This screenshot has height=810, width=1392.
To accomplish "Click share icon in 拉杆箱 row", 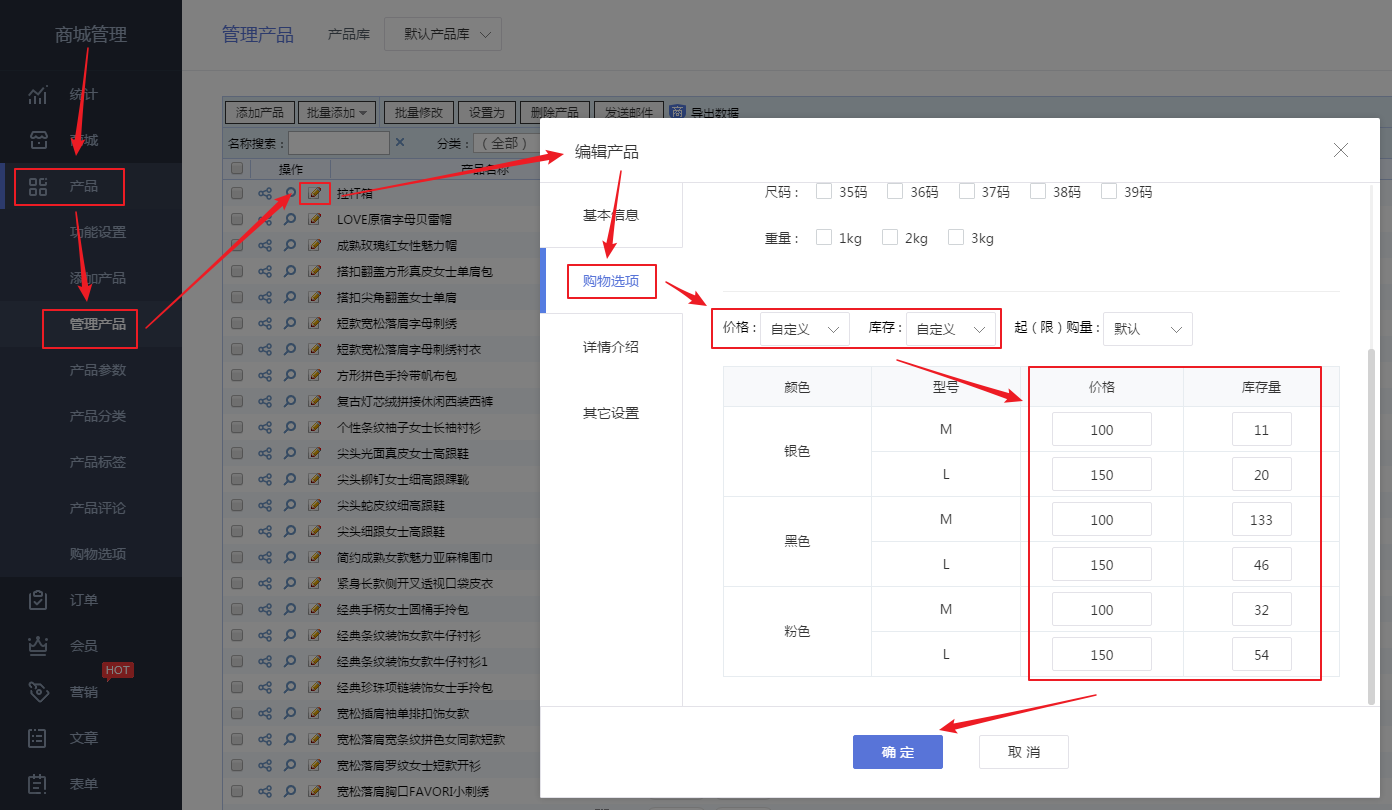I will click(265, 193).
